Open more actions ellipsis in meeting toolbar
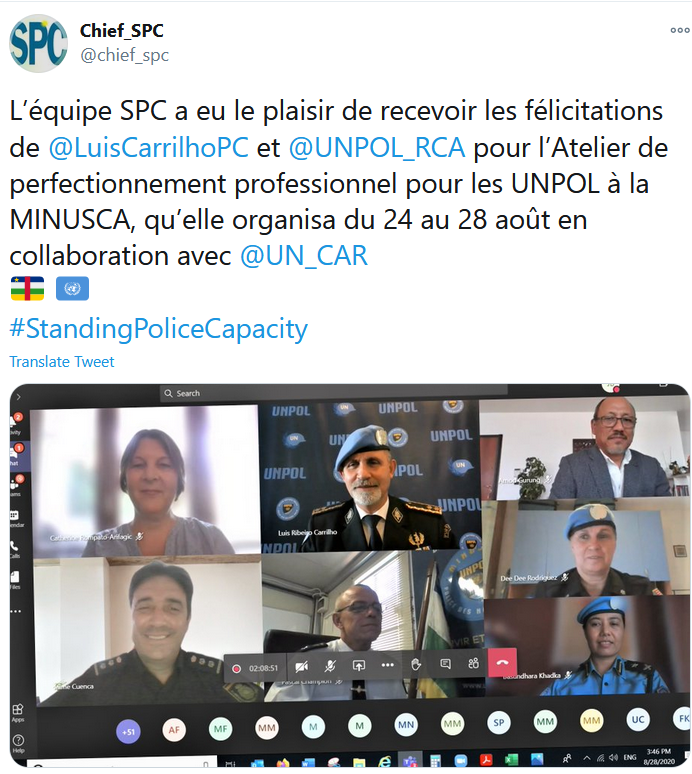This screenshot has height=774, width=692. 387,665
